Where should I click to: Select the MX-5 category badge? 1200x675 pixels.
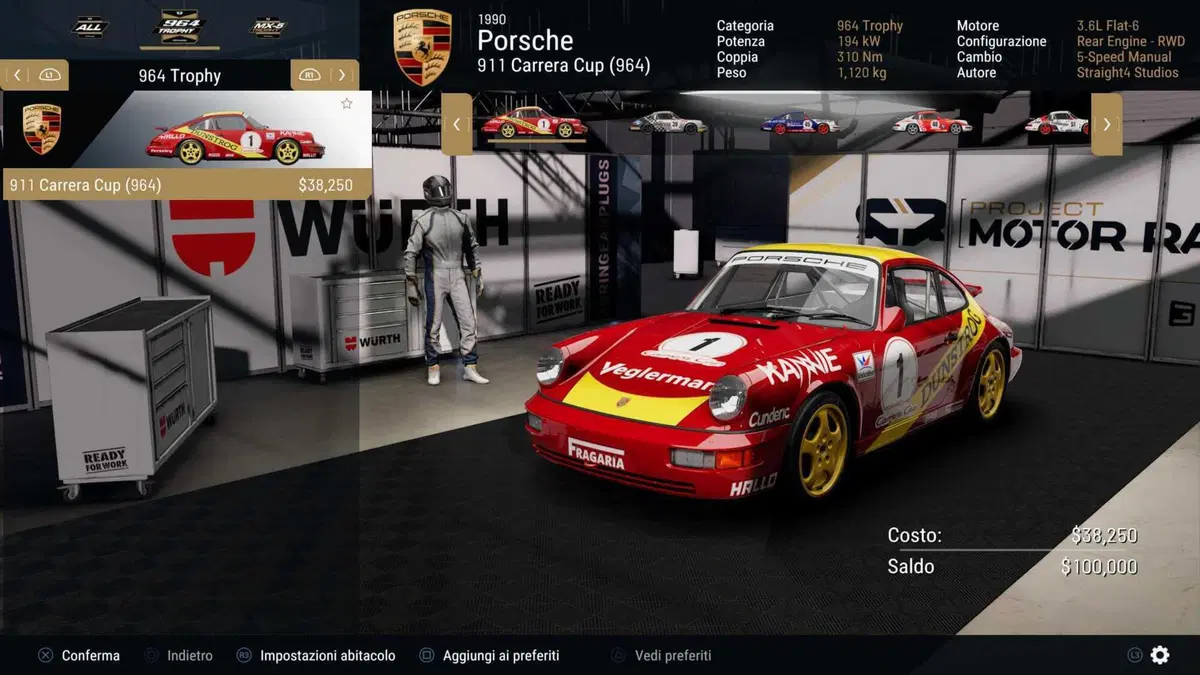pyautogui.click(x=267, y=27)
